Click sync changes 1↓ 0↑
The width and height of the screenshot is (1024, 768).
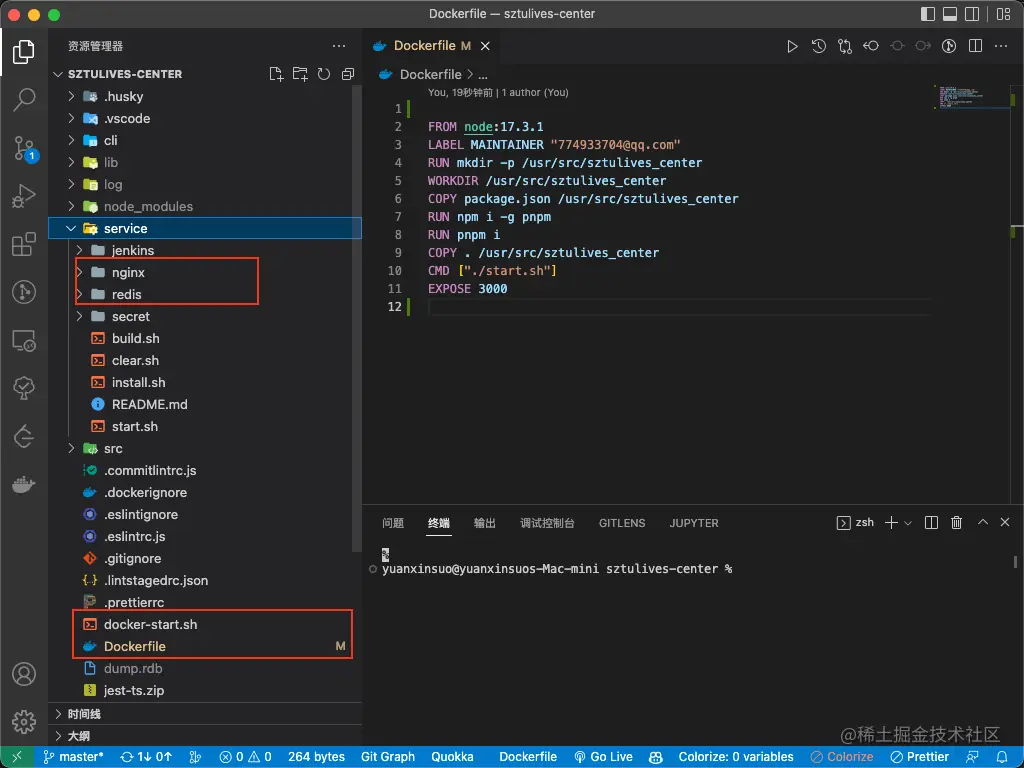click(146, 757)
